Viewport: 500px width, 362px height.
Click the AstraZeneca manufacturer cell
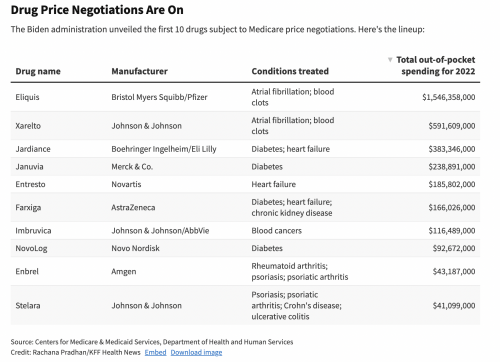pyautogui.click(x=133, y=207)
